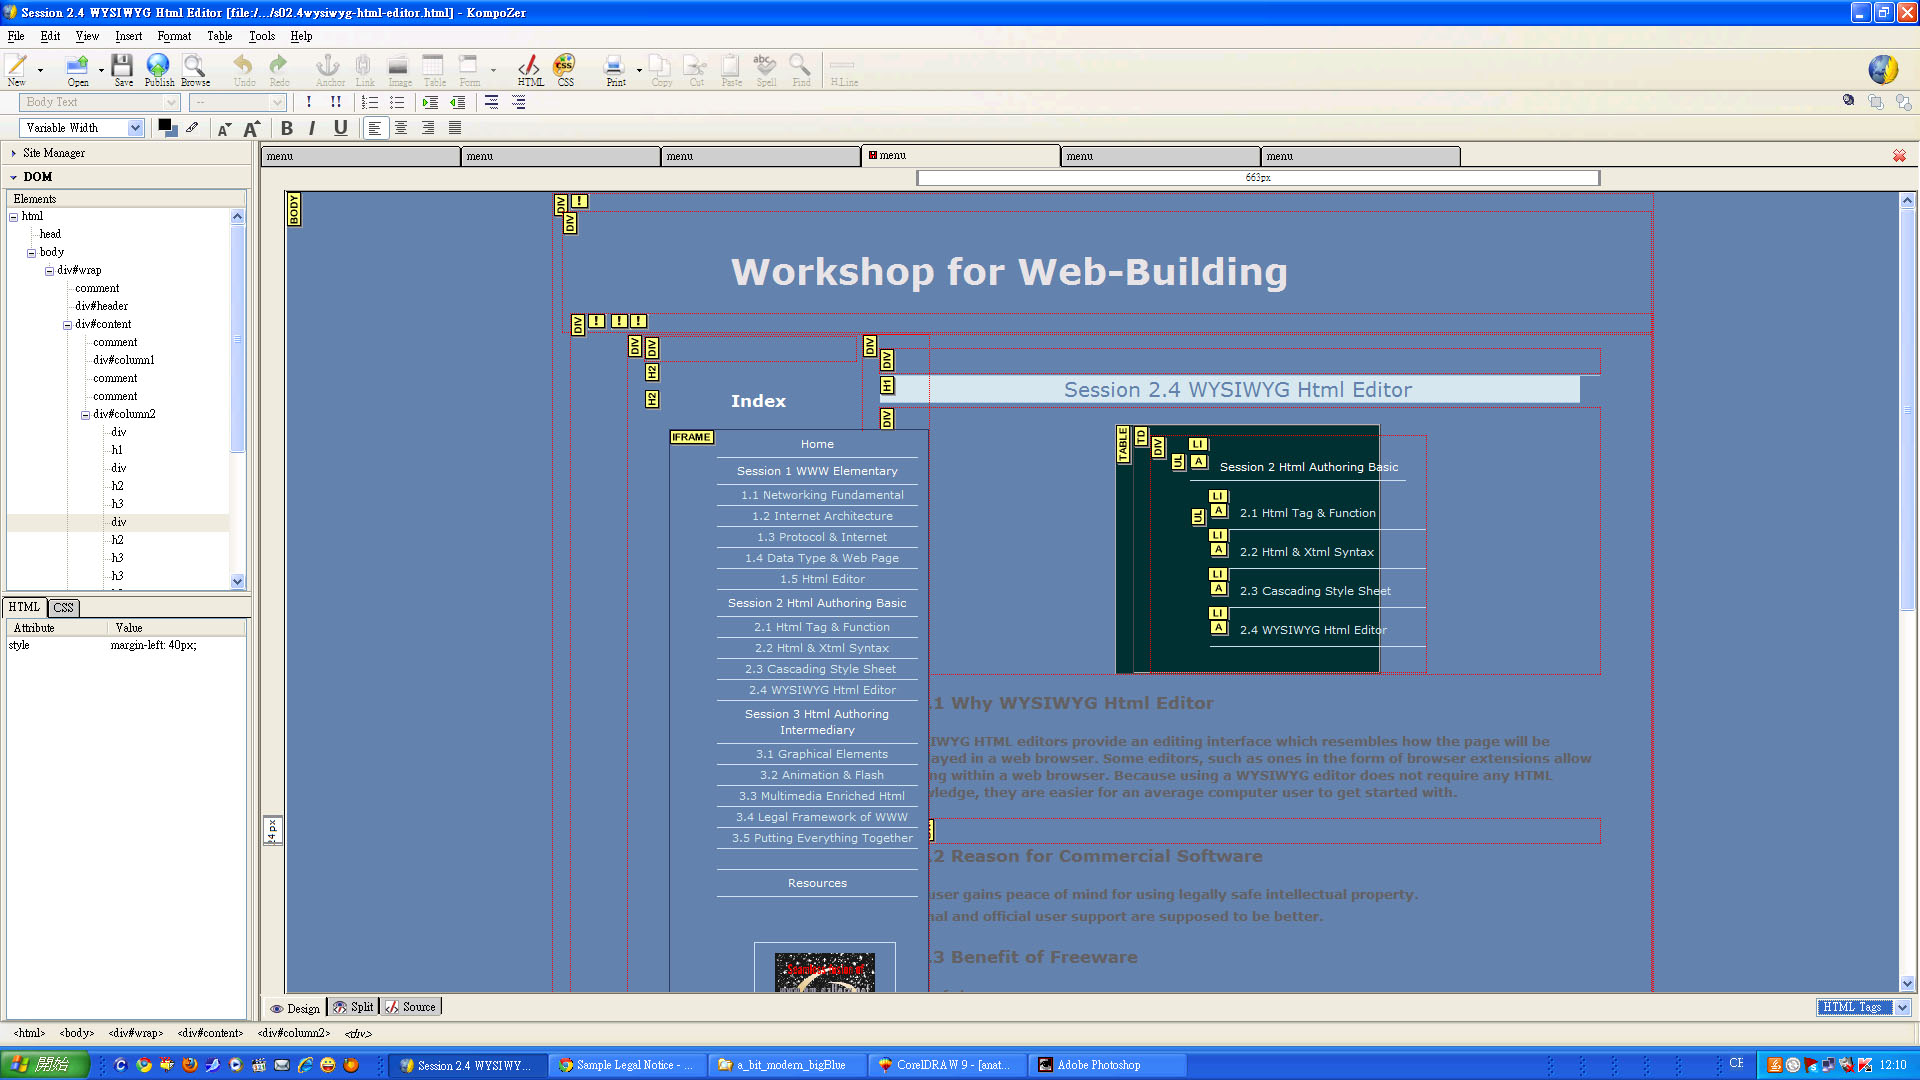This screenshot has width=1920, height=1080.
Task: Open the text color swatch picker
Action: click(x=167, y=127)
